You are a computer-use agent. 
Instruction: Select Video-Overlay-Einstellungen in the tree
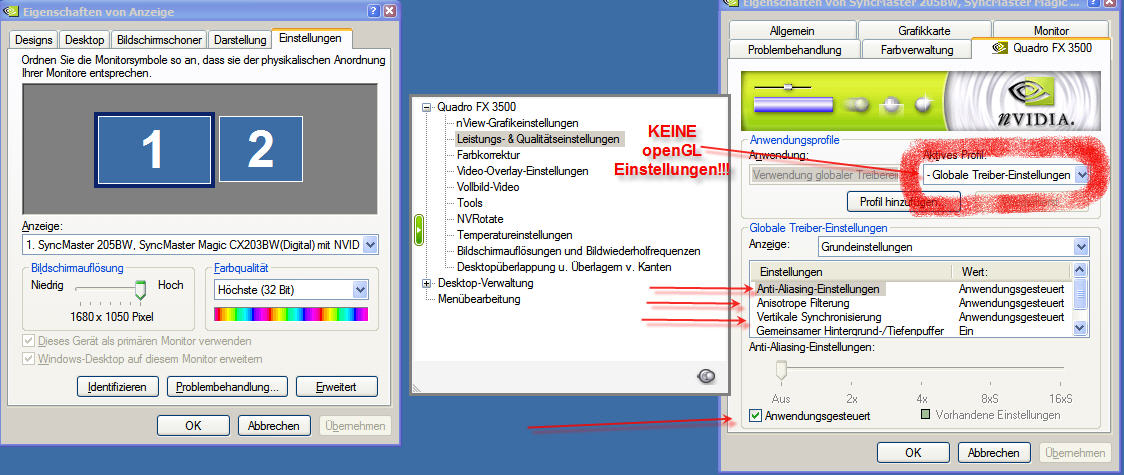tap(523, 171)
